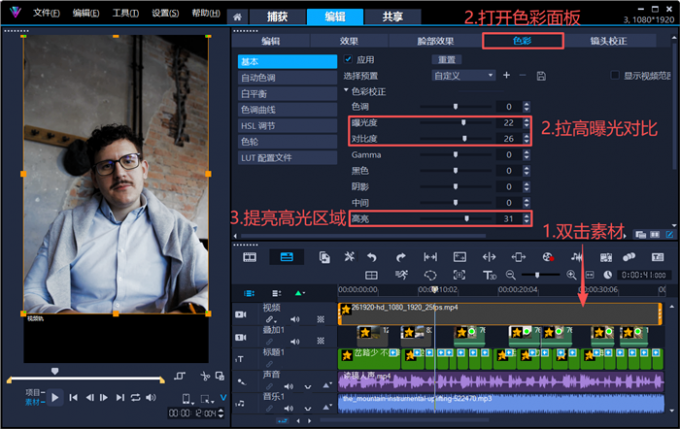The image size is (680, 429).
Task: Click the 重置 reset button
Action: (446, 59)
